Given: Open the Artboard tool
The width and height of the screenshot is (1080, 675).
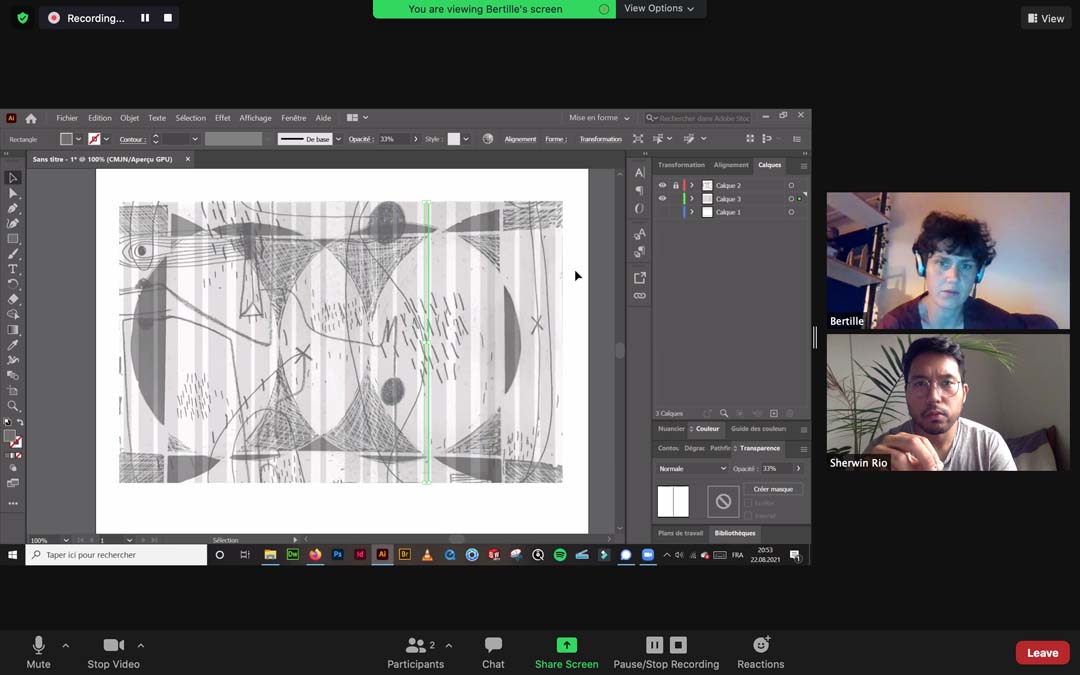Looking at the screenshot, I should (12, 391).
